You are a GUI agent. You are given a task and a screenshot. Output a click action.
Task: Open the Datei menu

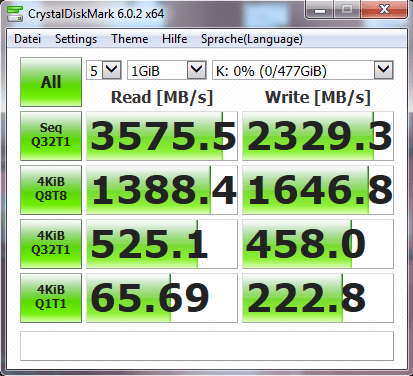point(27,39)
